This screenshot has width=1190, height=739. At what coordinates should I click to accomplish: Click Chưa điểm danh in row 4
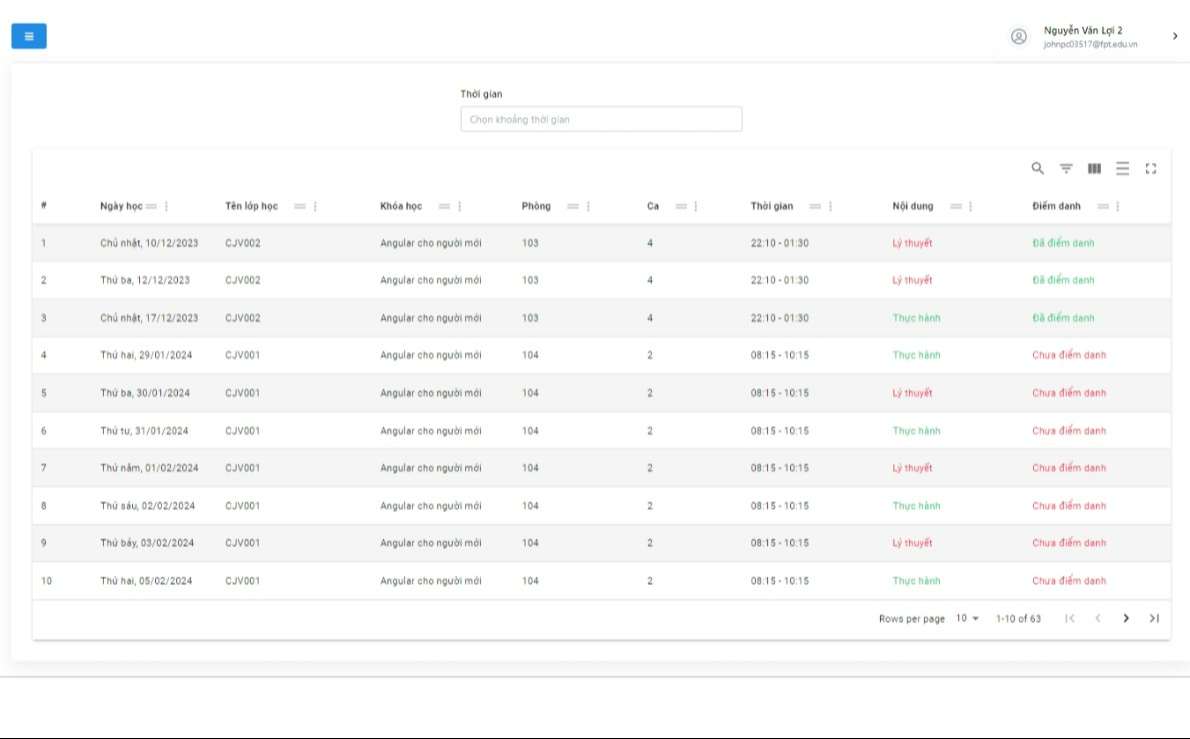1069,355
